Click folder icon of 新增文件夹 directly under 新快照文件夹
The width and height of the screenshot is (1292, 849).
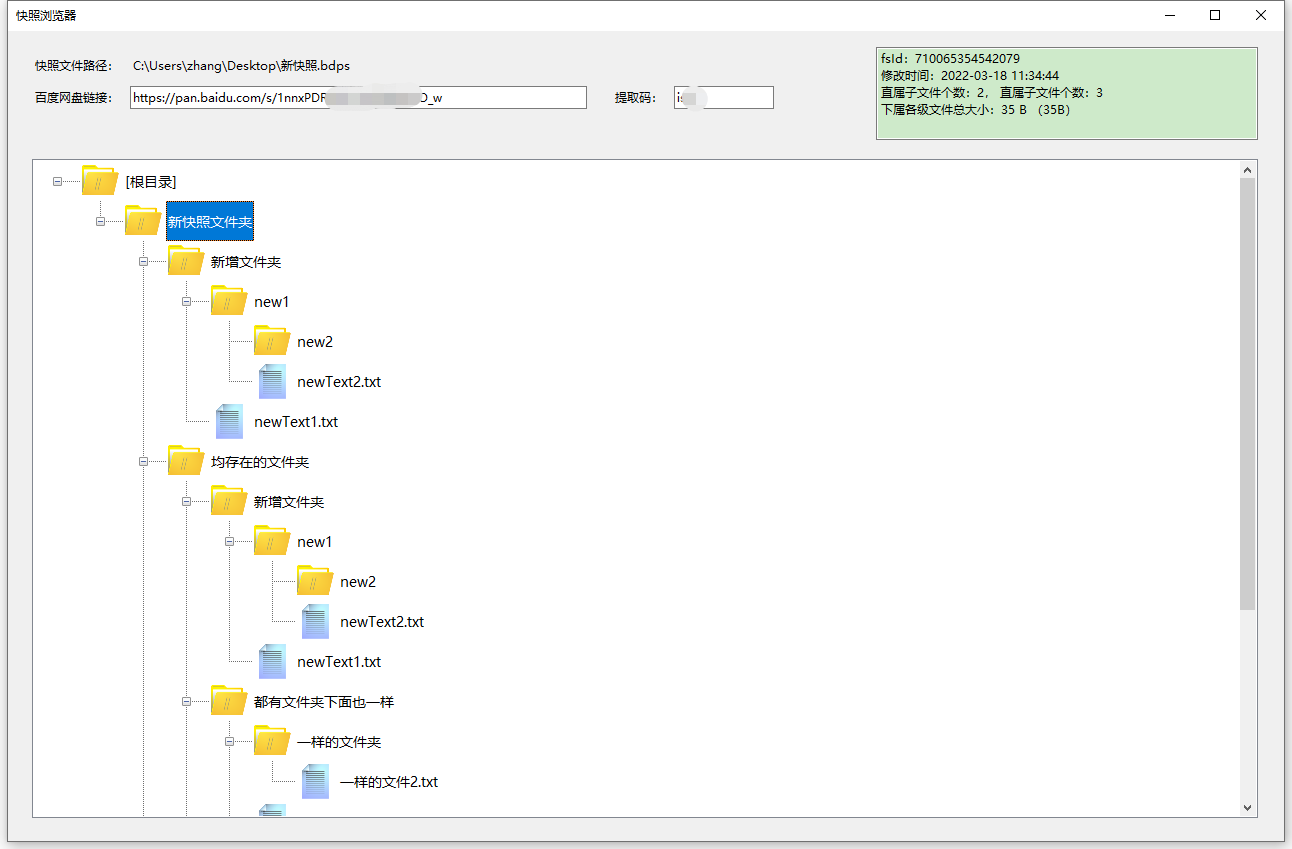(185, 261)
